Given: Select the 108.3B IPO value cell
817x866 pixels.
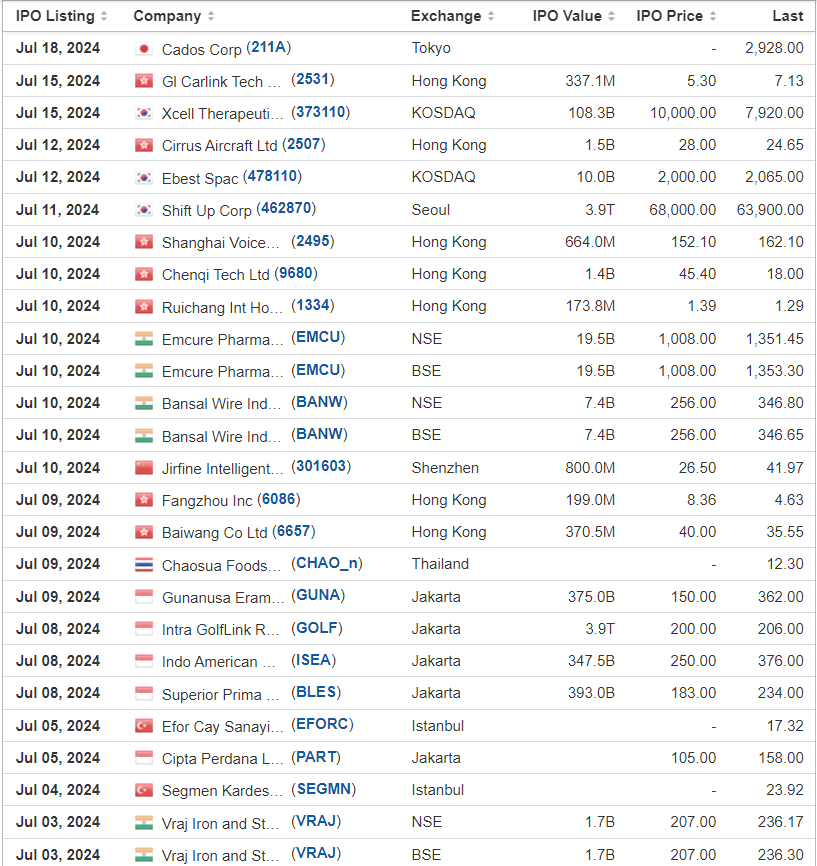Looking at the screenshot, I should [x=592, y=113].
